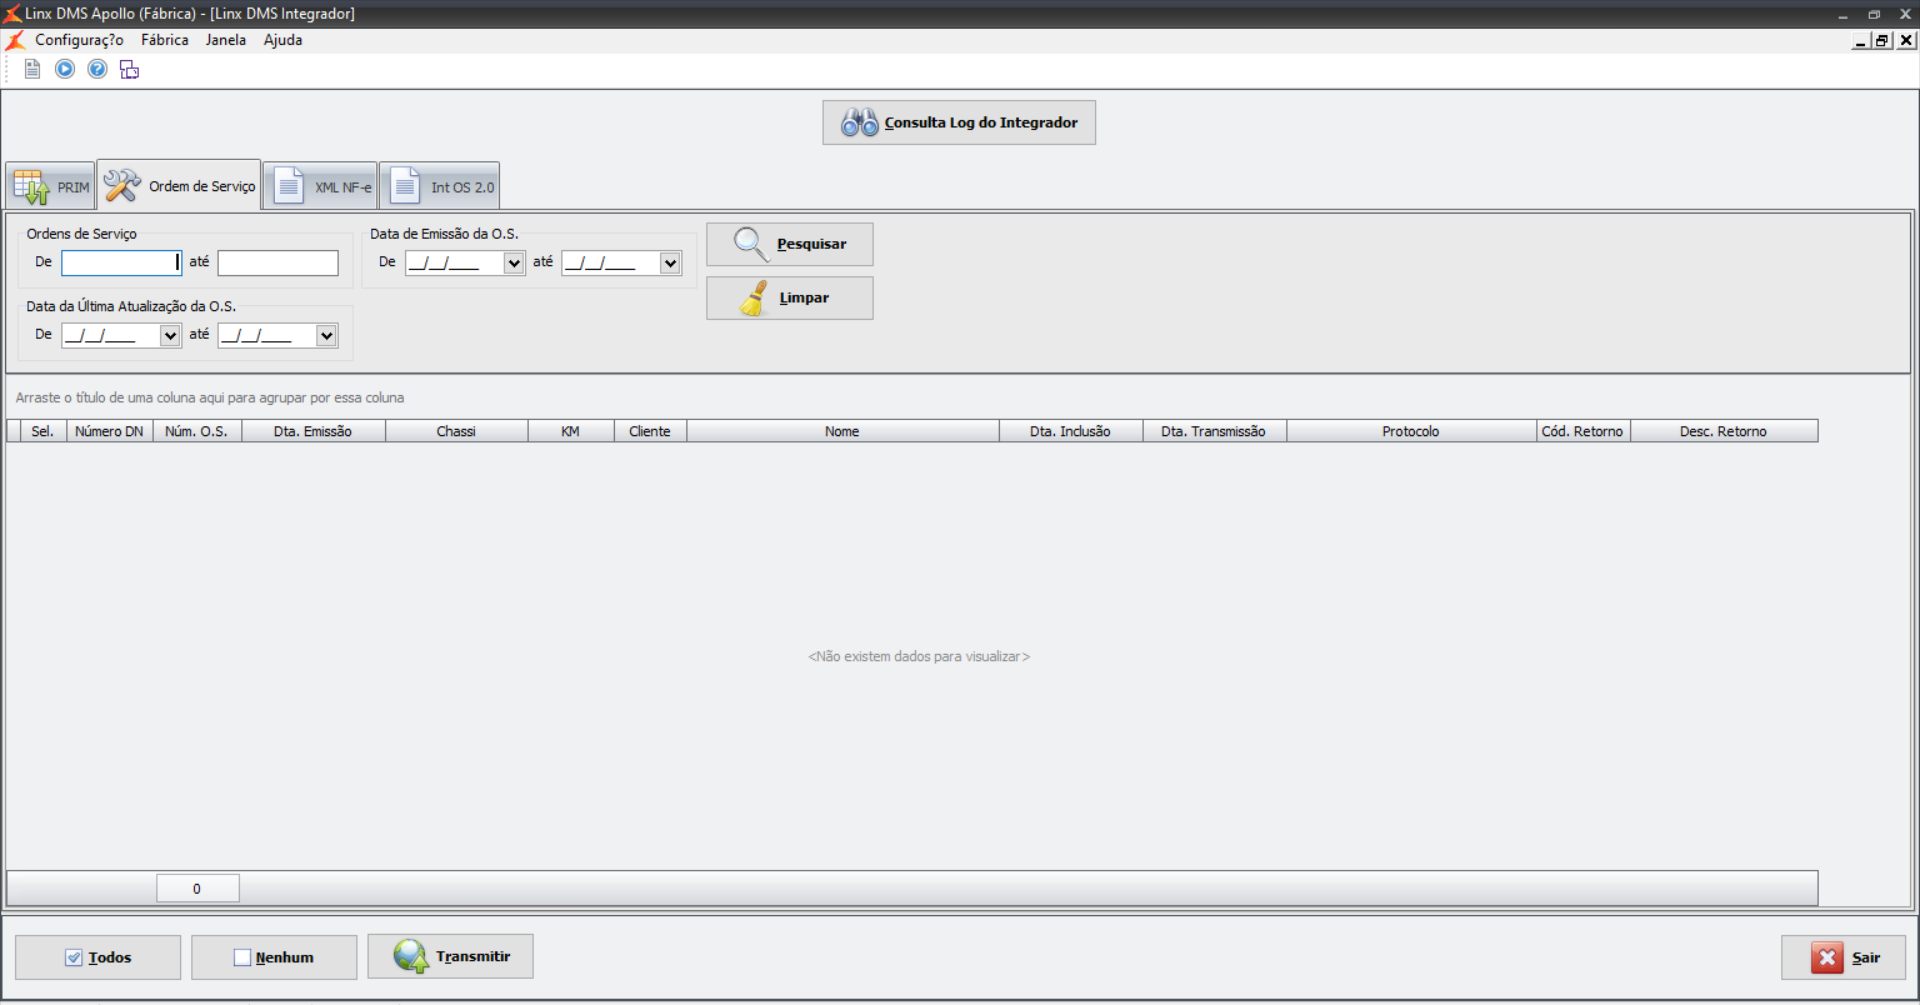Sort by Dta. Emissão column header

point(313,431)
